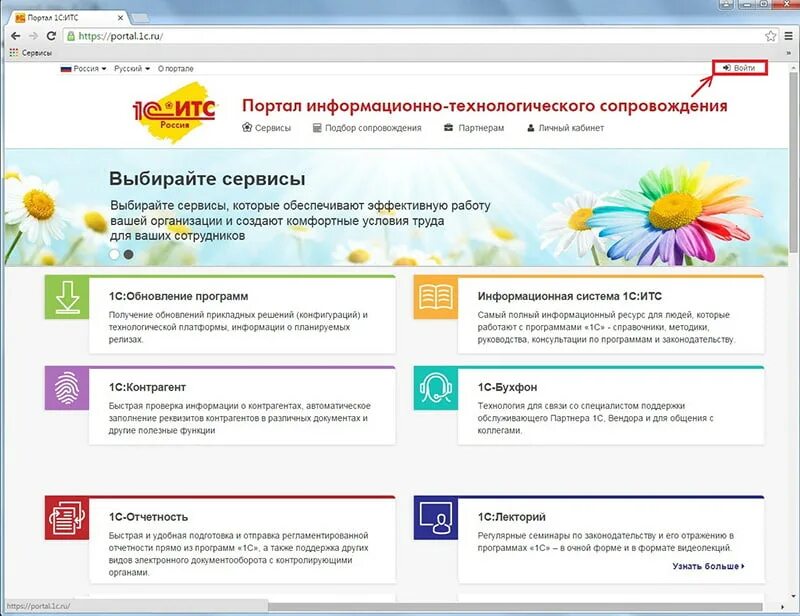Viewport: 800px width, 616px height.
Task: Close the Портал 1С:ИТС tab
Action: tap(120, 18)
